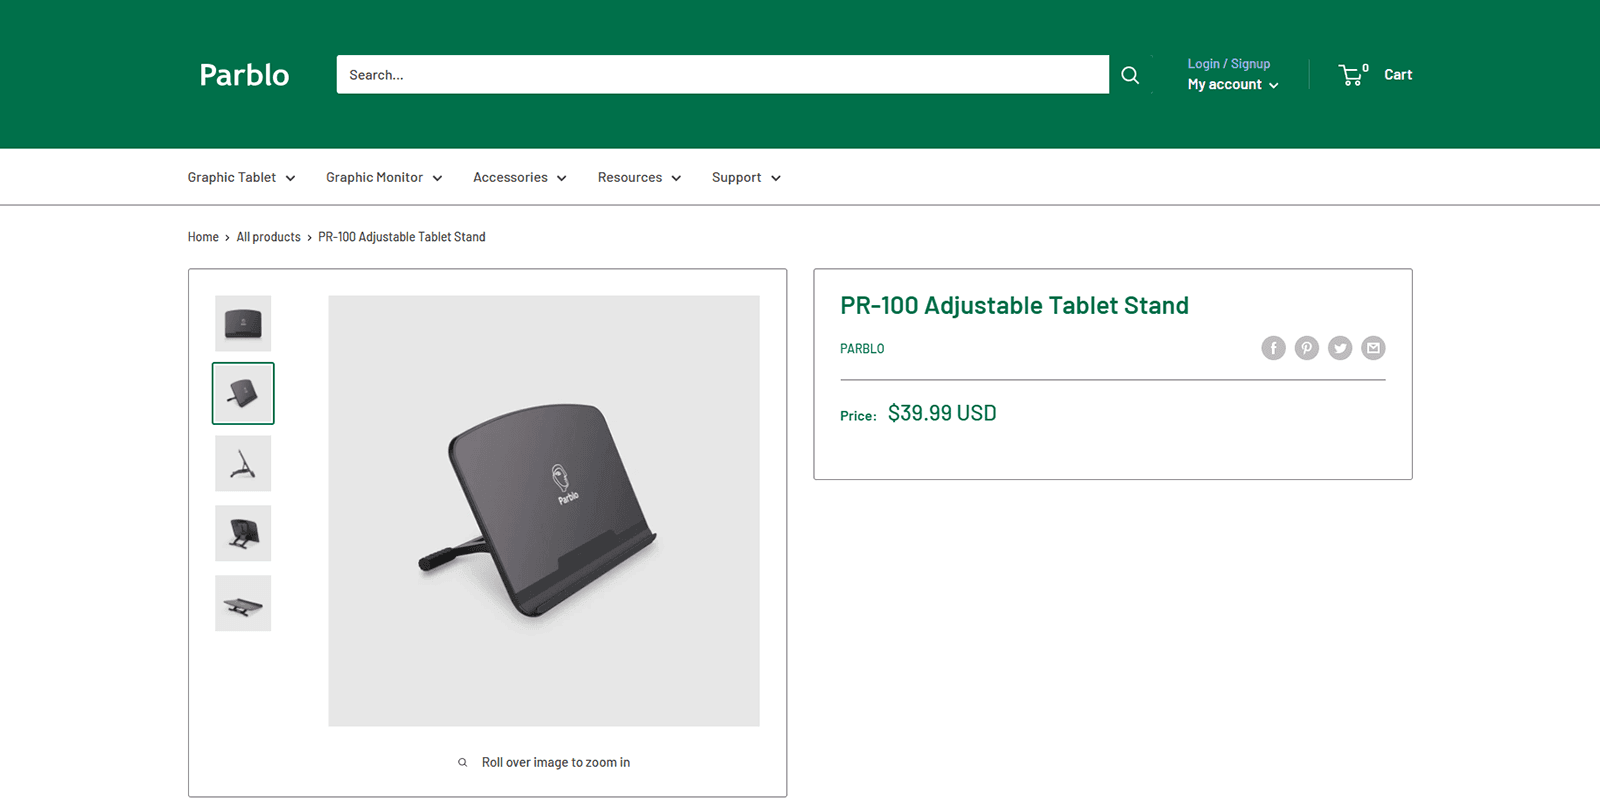Open the Resources menu
Image resolution: width=1600 pixels, height=800 pixels.
point(639,177)
